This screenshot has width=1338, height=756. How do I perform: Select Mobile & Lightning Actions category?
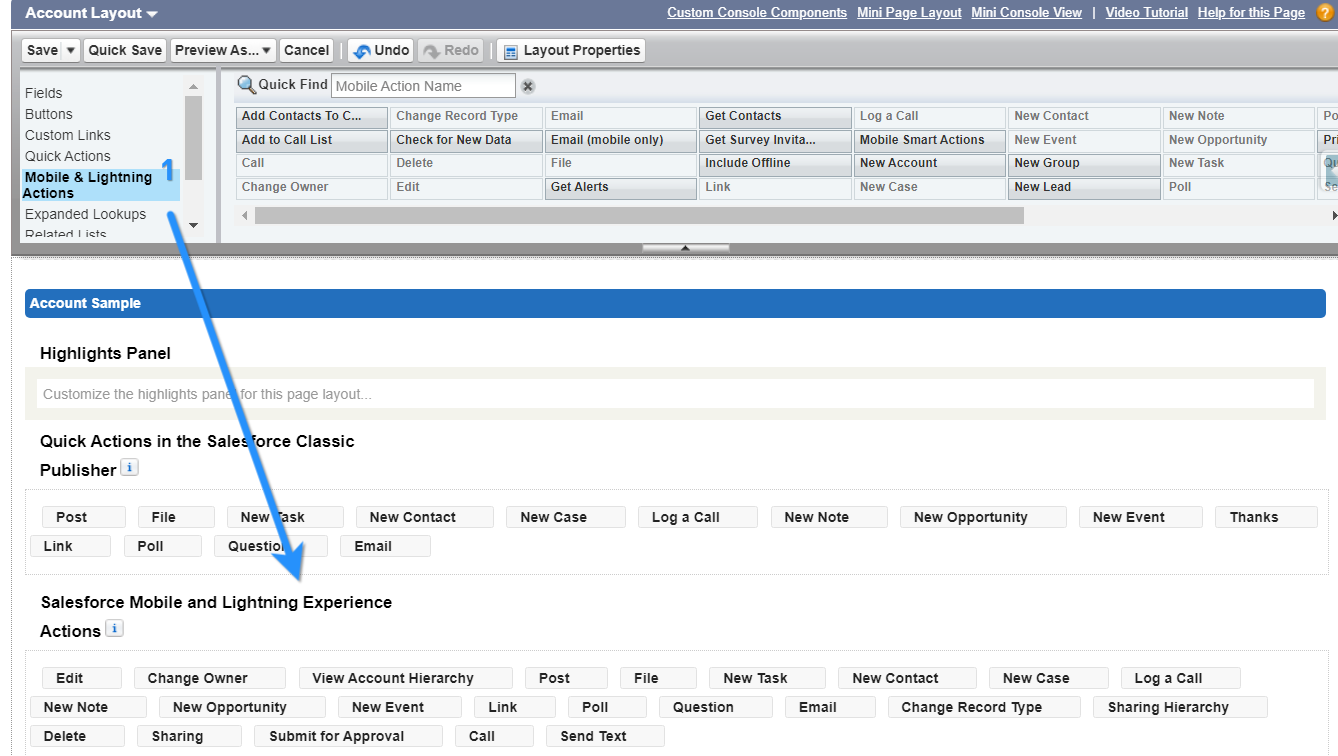(x=101, y=185)
